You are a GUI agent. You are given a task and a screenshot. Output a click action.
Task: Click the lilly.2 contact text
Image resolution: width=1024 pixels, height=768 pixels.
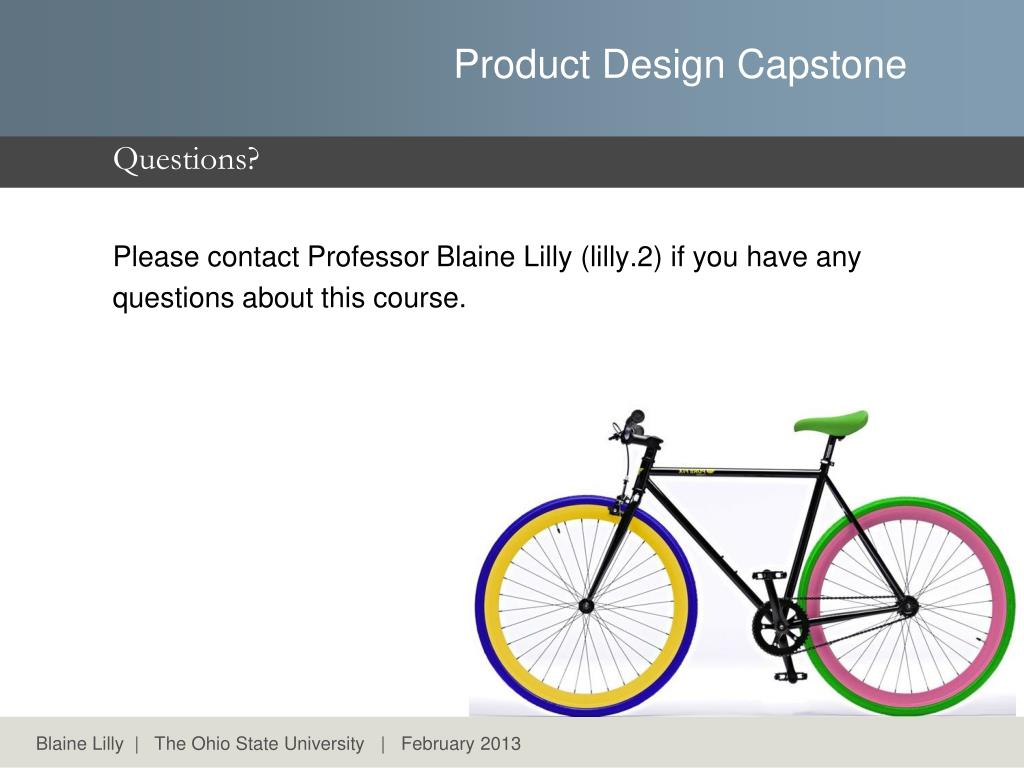[x=620, y=257]
